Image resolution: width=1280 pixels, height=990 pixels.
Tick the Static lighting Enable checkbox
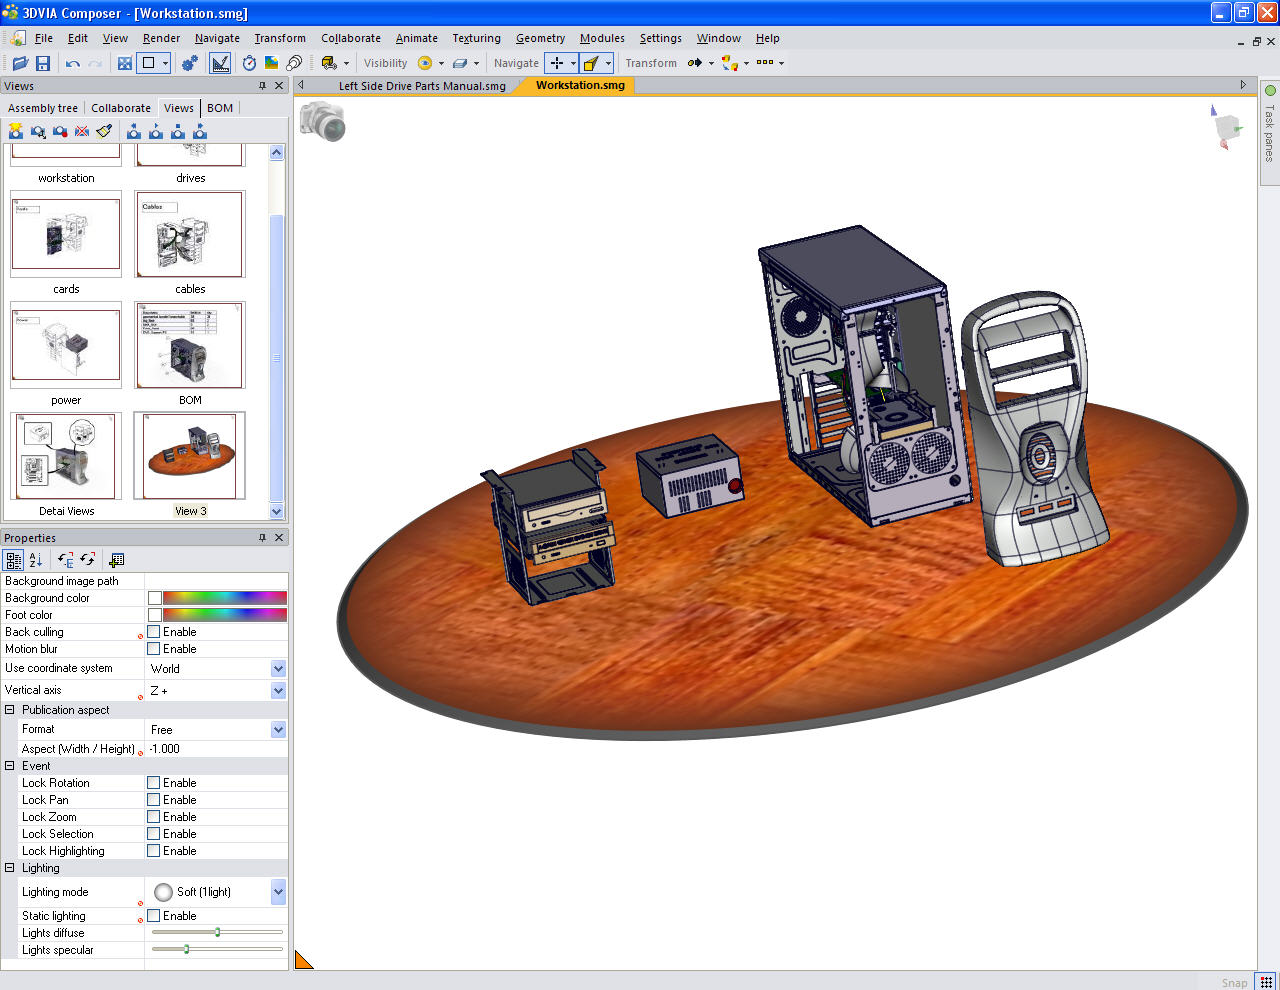[154, 916]
